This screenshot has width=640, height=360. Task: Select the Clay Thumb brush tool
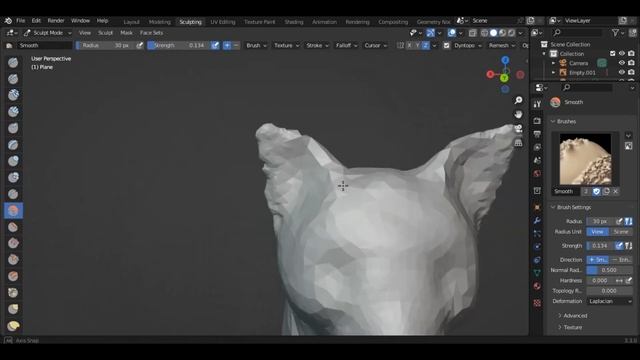click(13, 128)
